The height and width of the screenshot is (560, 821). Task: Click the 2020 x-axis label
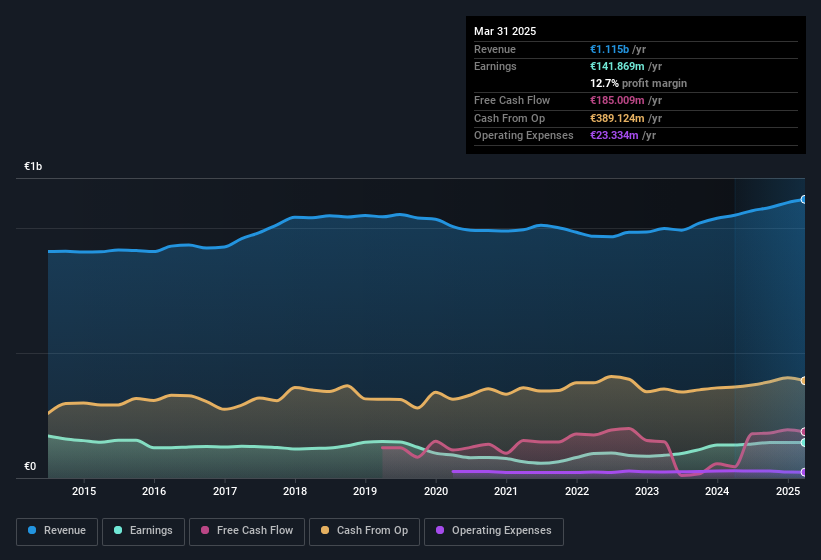[x=436, y=491]
